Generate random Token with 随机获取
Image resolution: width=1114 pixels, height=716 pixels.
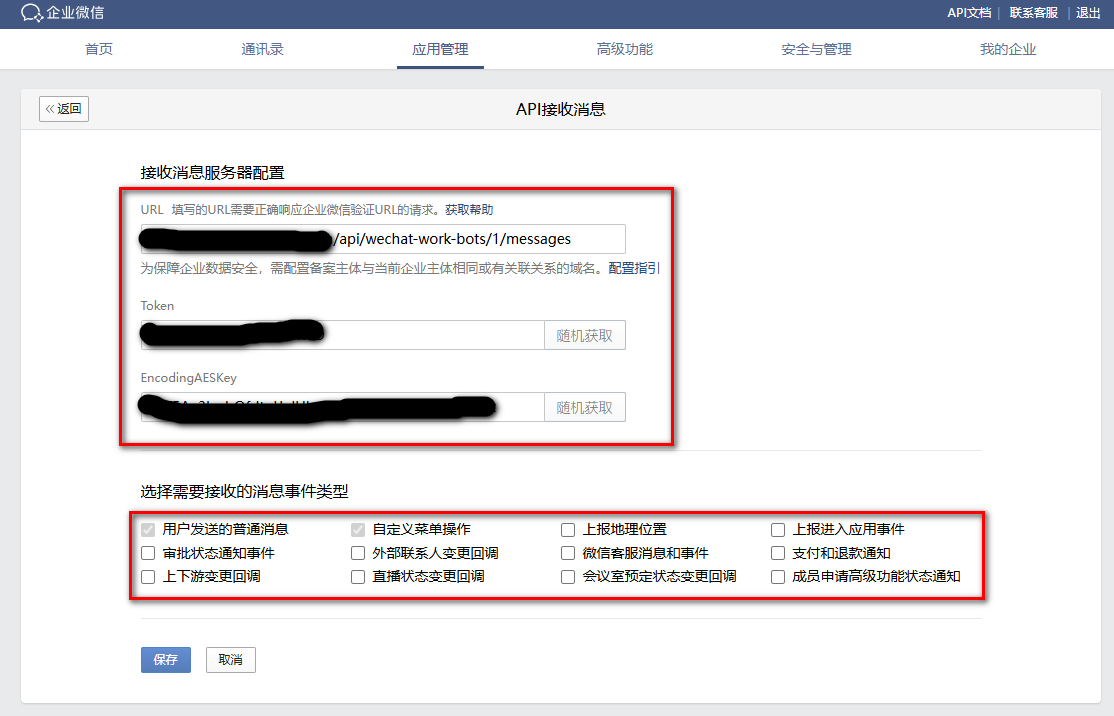click(x=585, y=335)
